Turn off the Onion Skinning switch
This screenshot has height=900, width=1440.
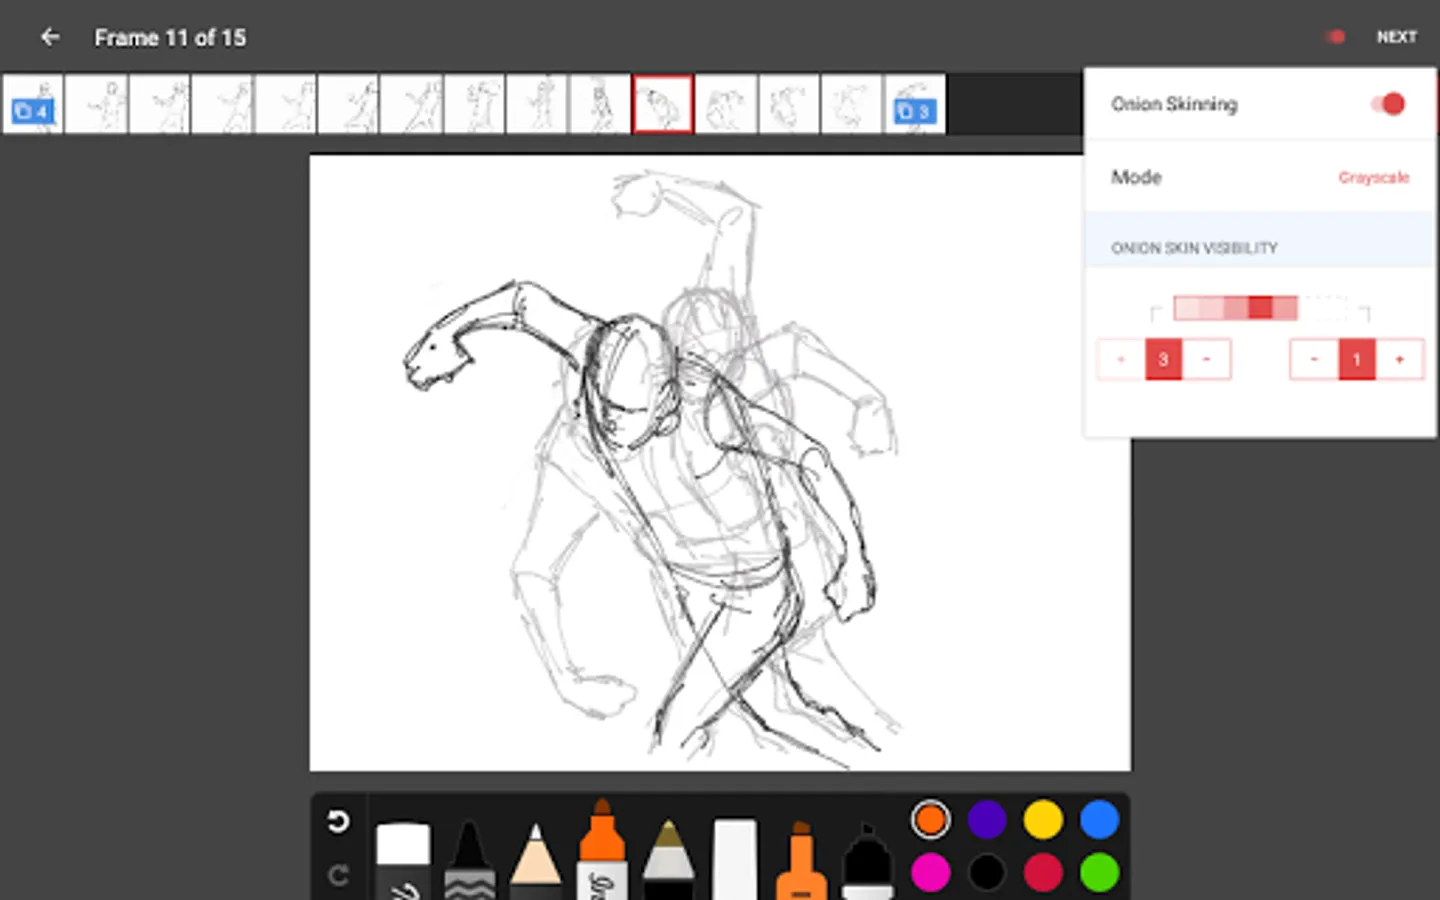[1387, 104]
